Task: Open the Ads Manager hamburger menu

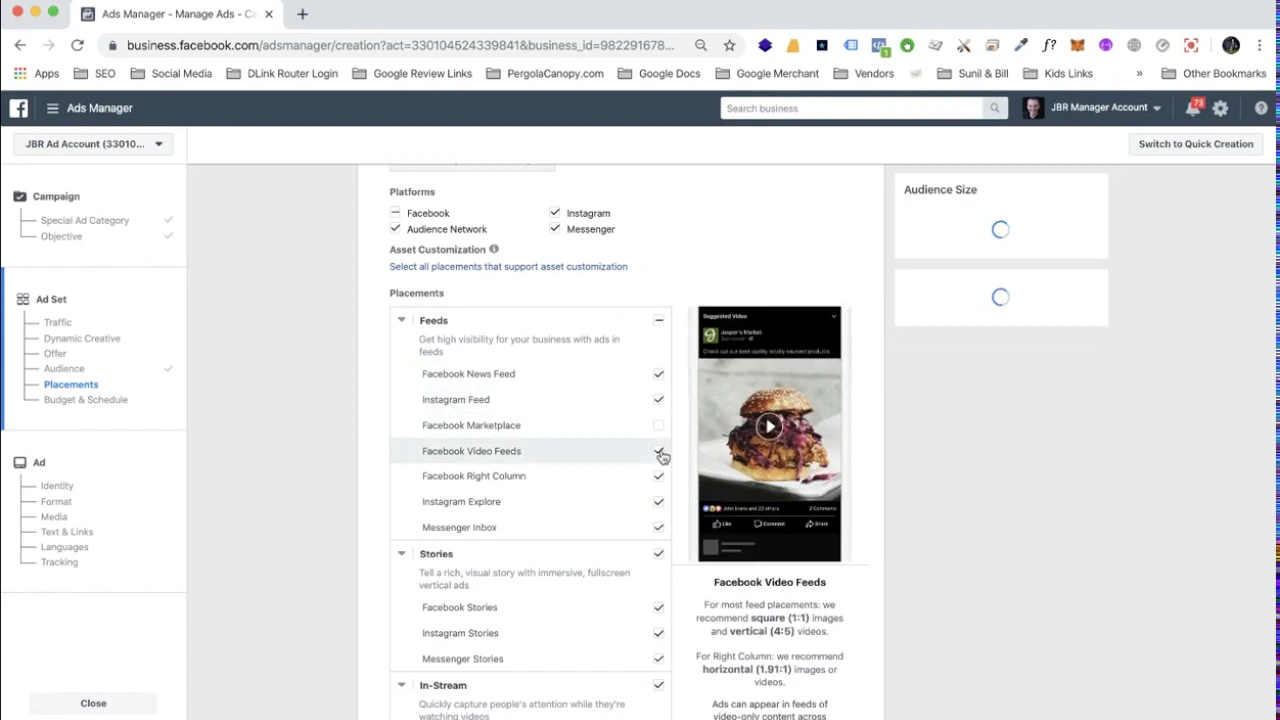Action: point(52,108)
